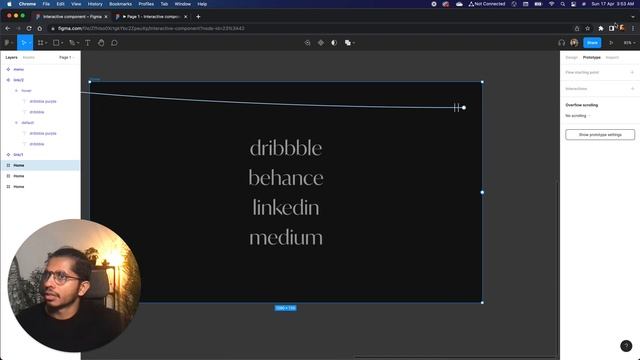The width and height of the screenshot is (640, 360).
Task: Open the No scrolling overflow dropdown
Action: pyautogui.click(x=578, y=116)
